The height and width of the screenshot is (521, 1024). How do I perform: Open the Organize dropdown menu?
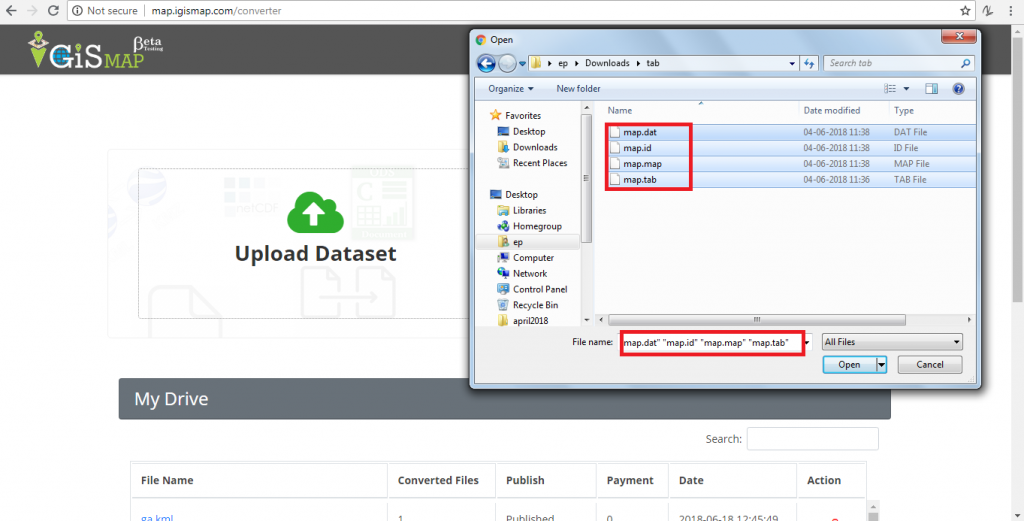tap(511, 89)
